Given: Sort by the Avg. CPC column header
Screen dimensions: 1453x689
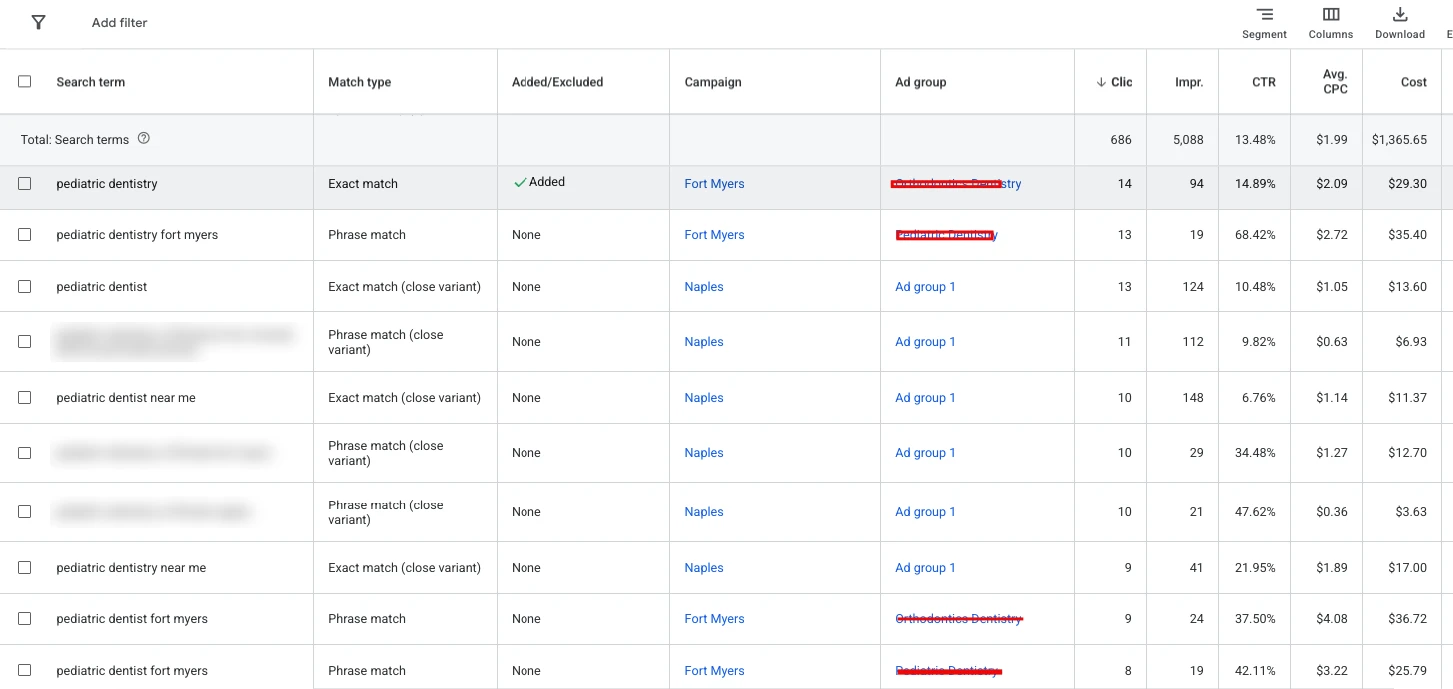Looking at the screenshot, I should coord(1335,82).
